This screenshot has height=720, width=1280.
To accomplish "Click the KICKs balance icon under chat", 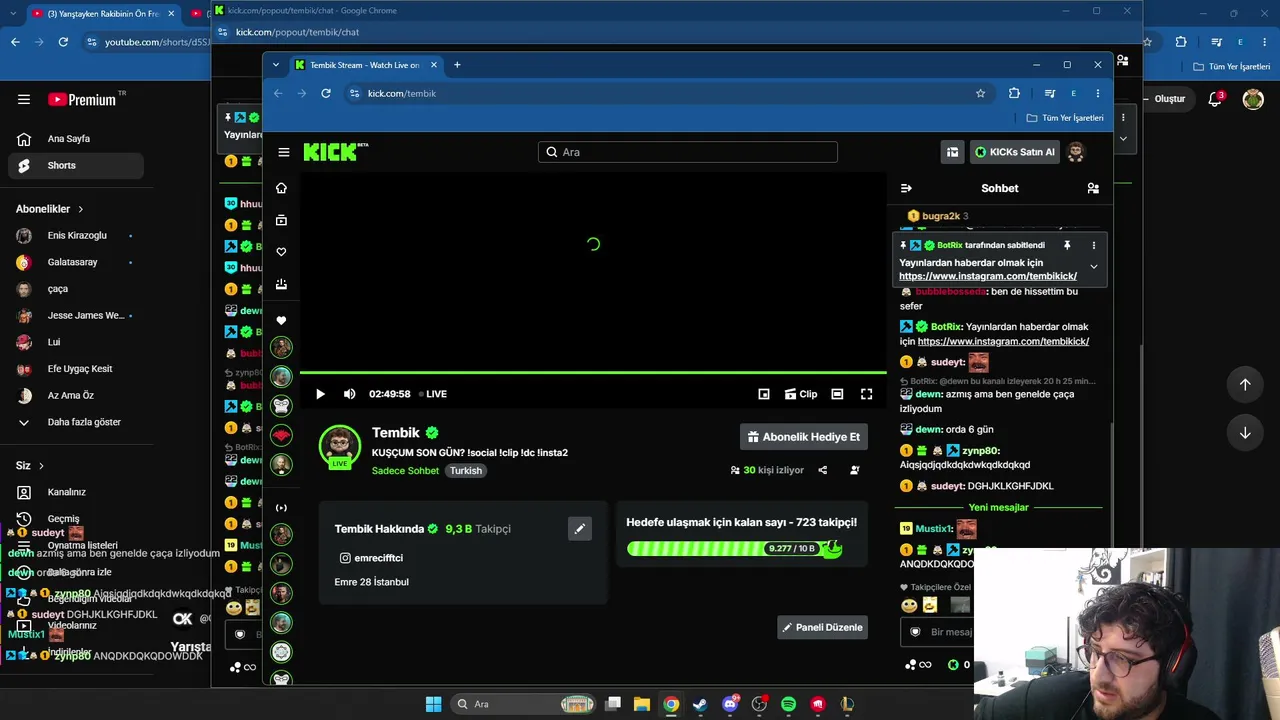I will (953, 665).
